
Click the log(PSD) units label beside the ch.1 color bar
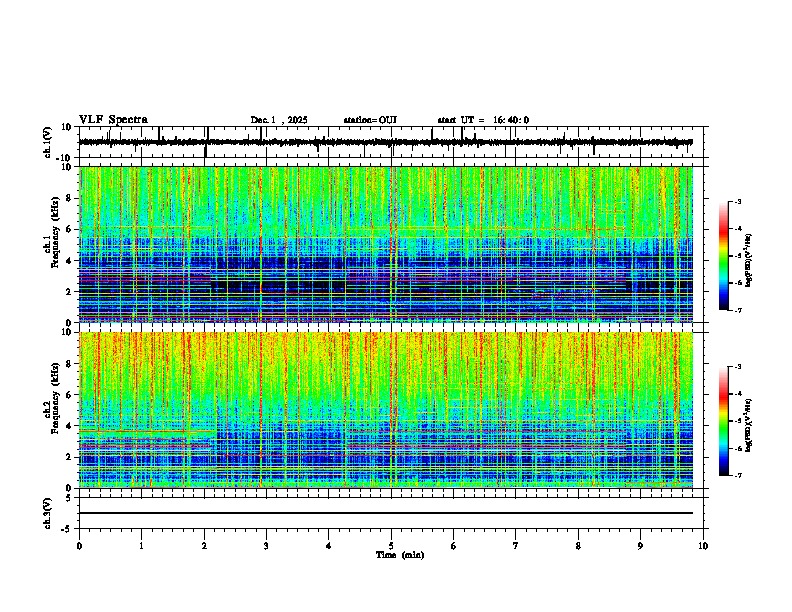[749, 261]
